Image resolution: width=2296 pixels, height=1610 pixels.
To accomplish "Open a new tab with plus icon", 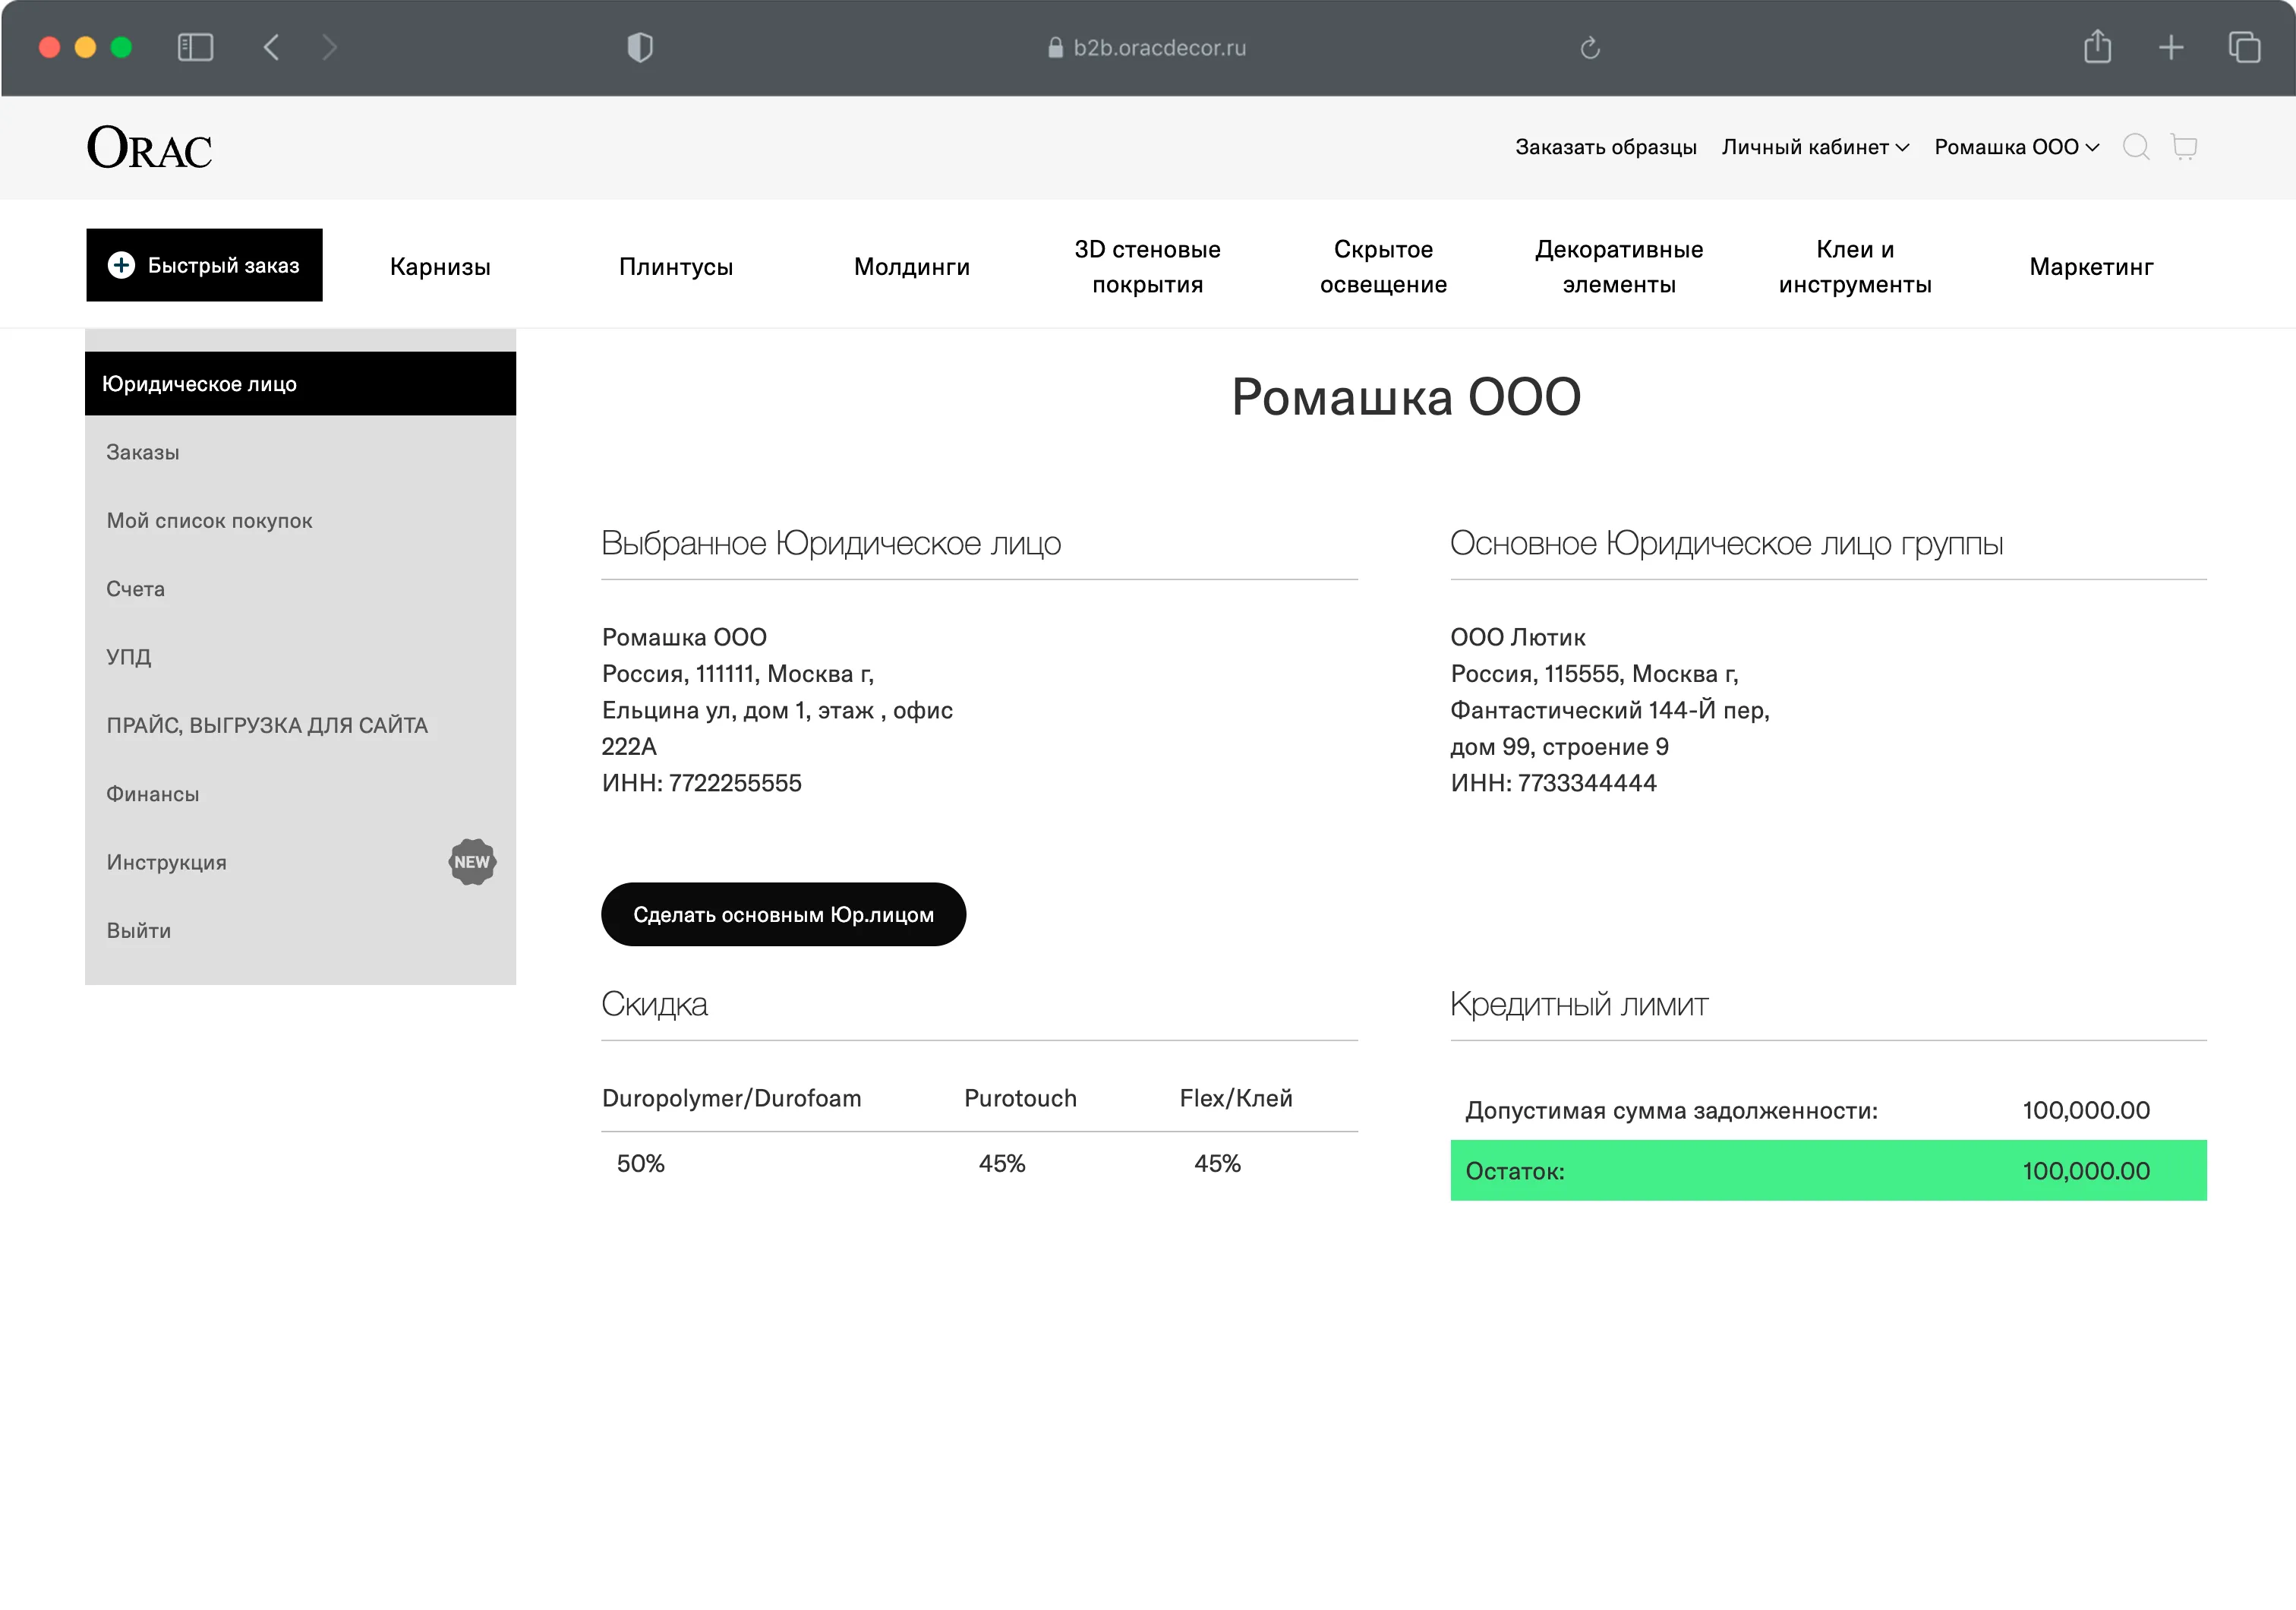I will coord(2170,47).
